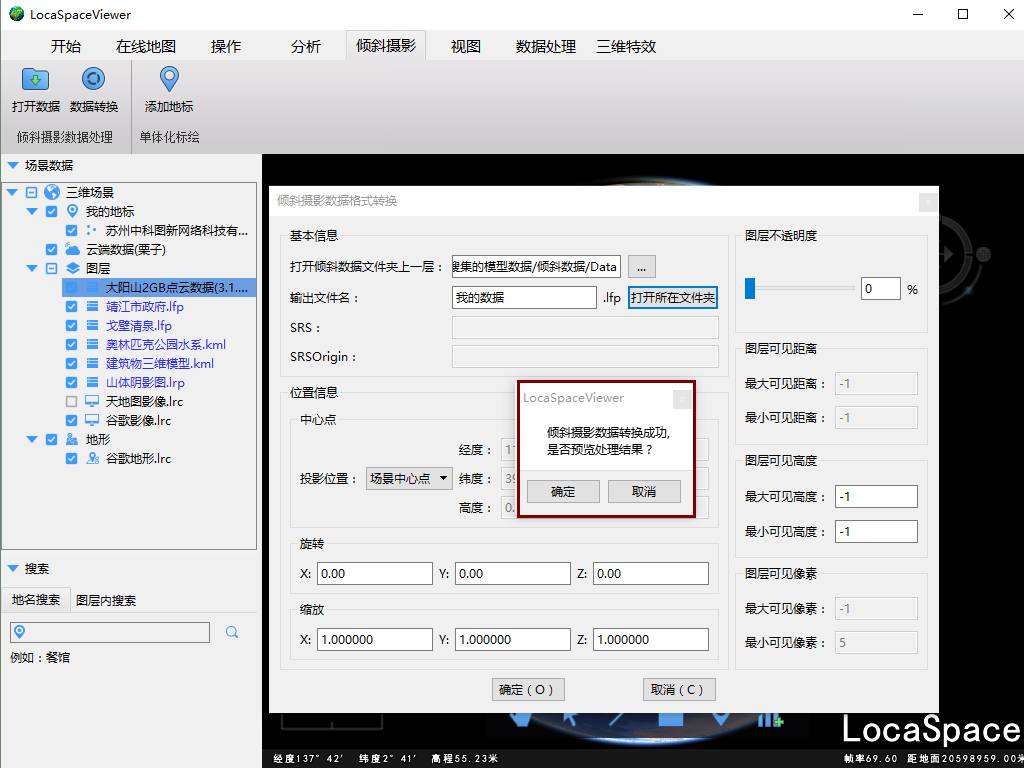Uncheck the 建筑物三维模型.kml checkbox

[x=72, y=363]
